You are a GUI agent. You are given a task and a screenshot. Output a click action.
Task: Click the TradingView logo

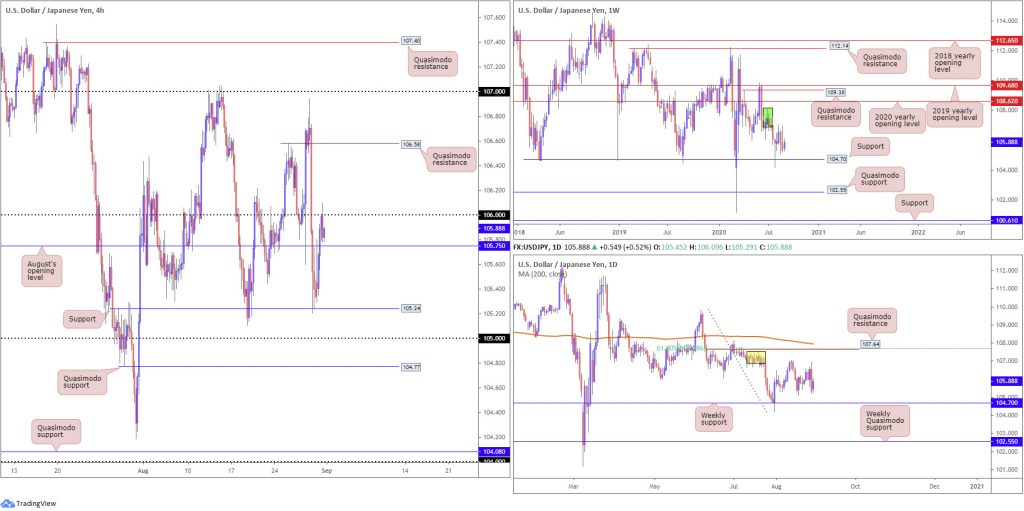click(x=28, y=503)
